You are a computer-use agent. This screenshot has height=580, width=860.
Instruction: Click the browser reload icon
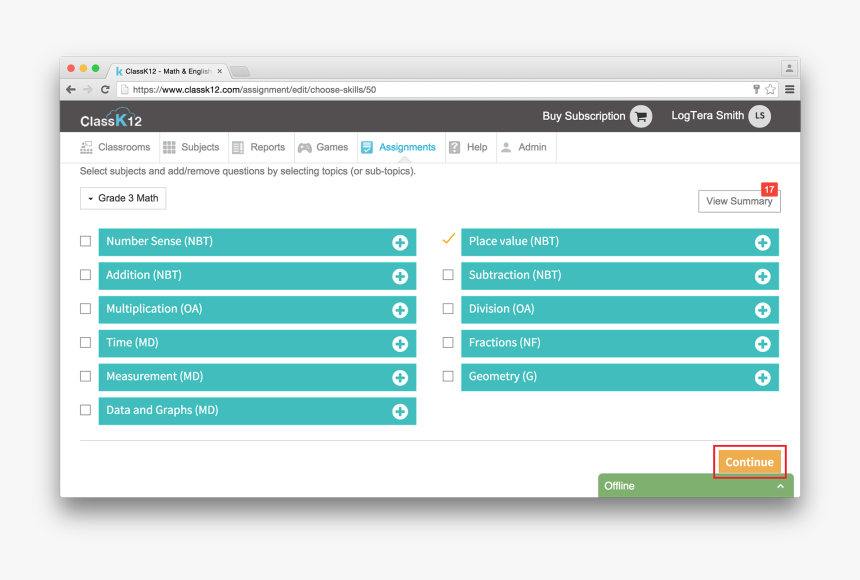(105, 89)
